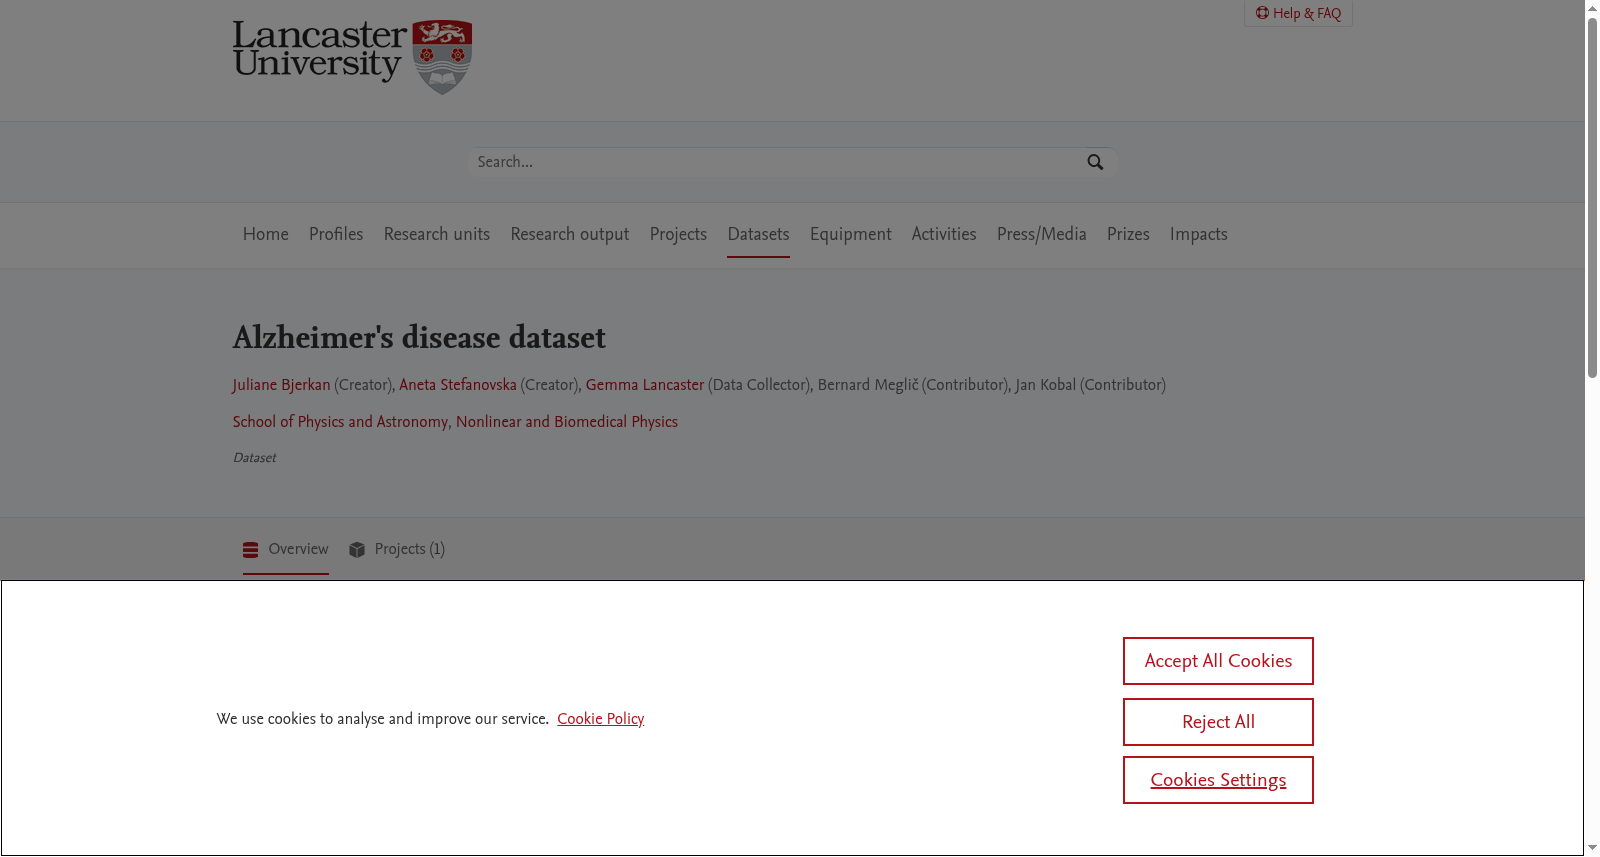Open the Equipment section

pos(851,234)
